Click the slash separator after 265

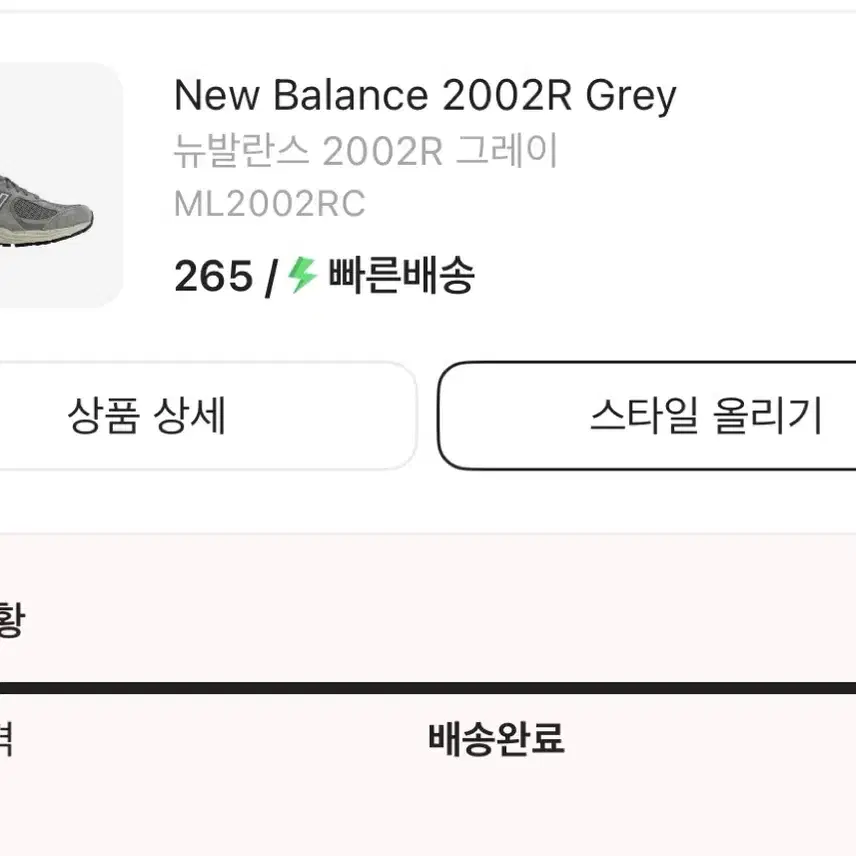271,278
